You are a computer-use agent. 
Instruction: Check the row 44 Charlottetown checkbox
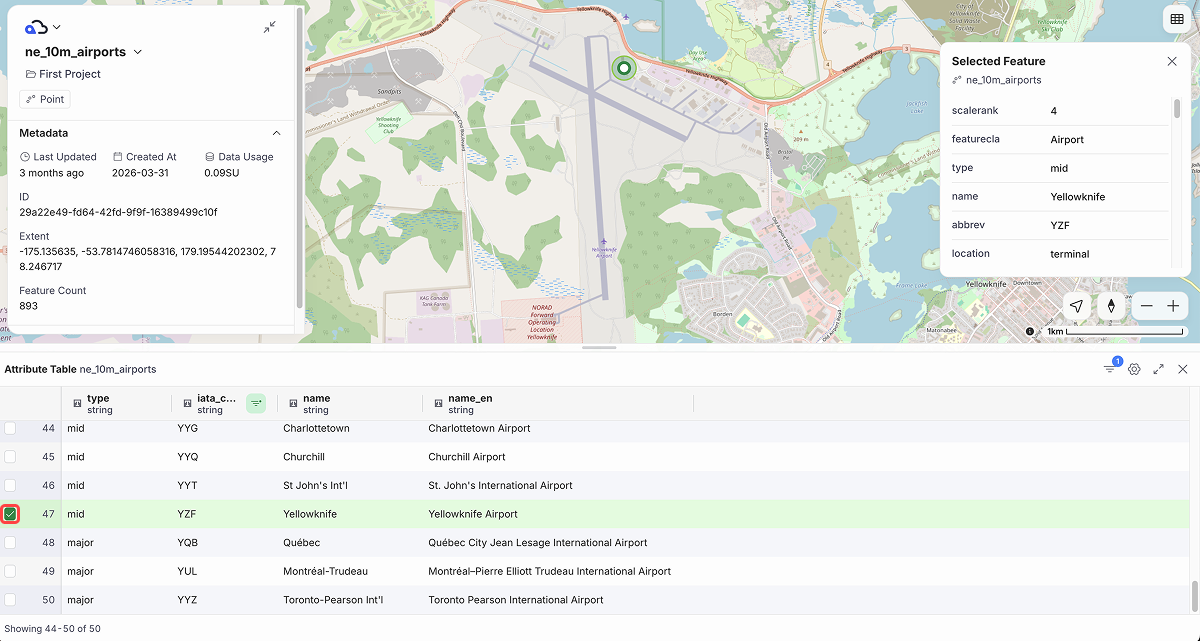coord(10,428)
